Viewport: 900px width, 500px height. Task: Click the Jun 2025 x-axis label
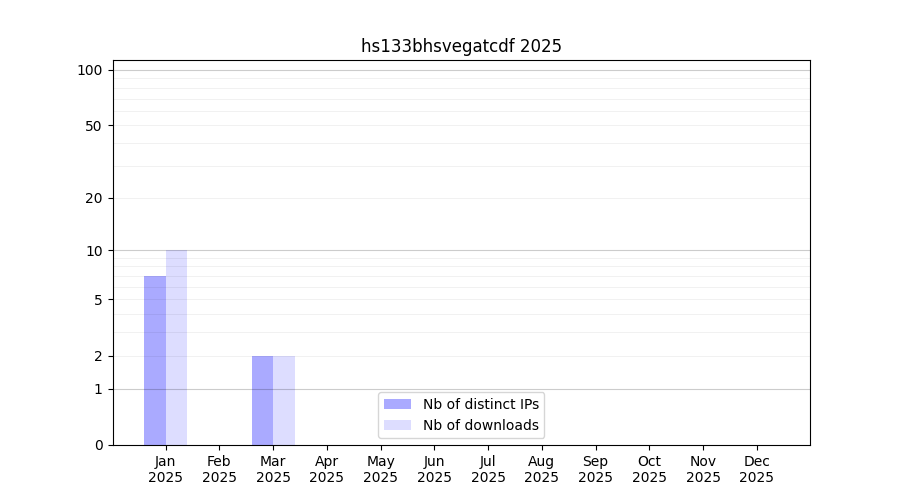[434, 469]
